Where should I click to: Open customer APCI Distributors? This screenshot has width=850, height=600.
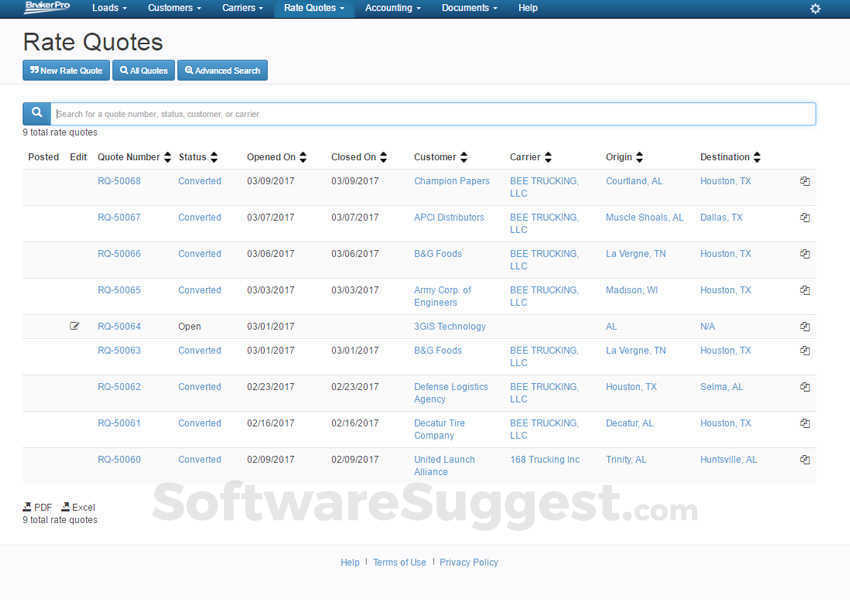pyautogui.click(x=449, y=217)
